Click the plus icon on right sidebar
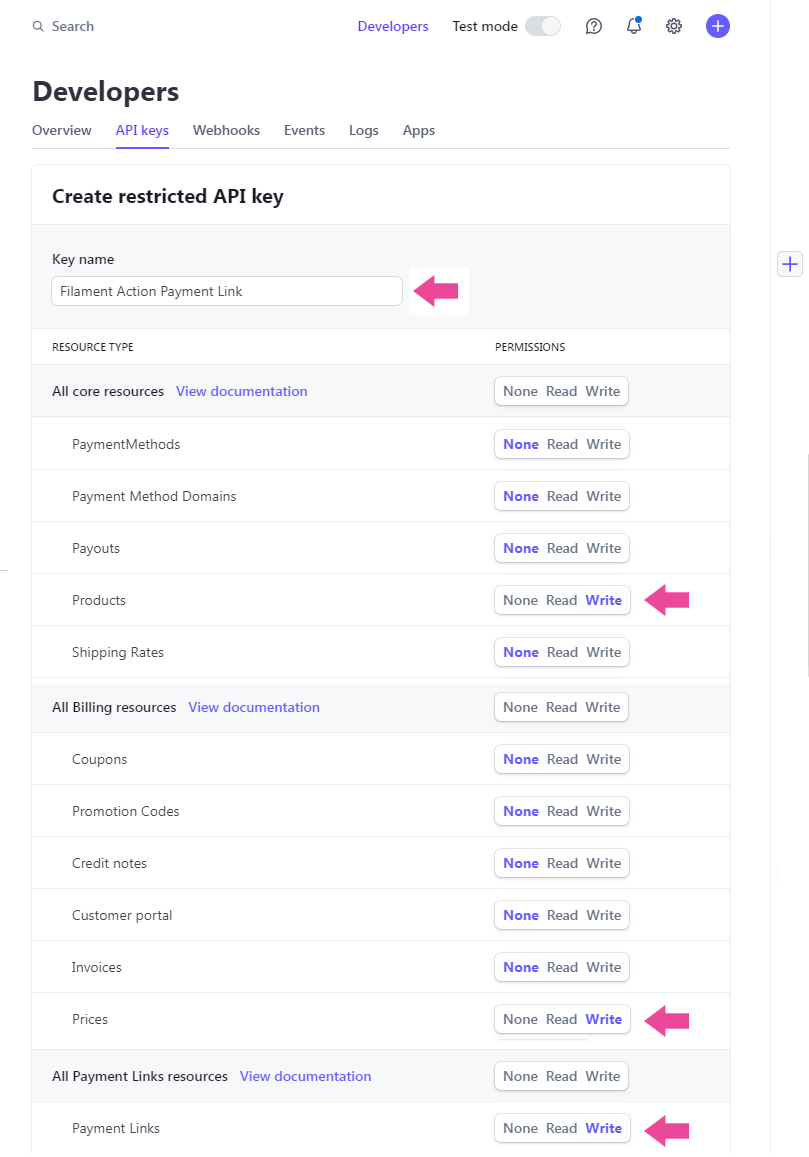The image size is (809, 1157). pos(790,264)
